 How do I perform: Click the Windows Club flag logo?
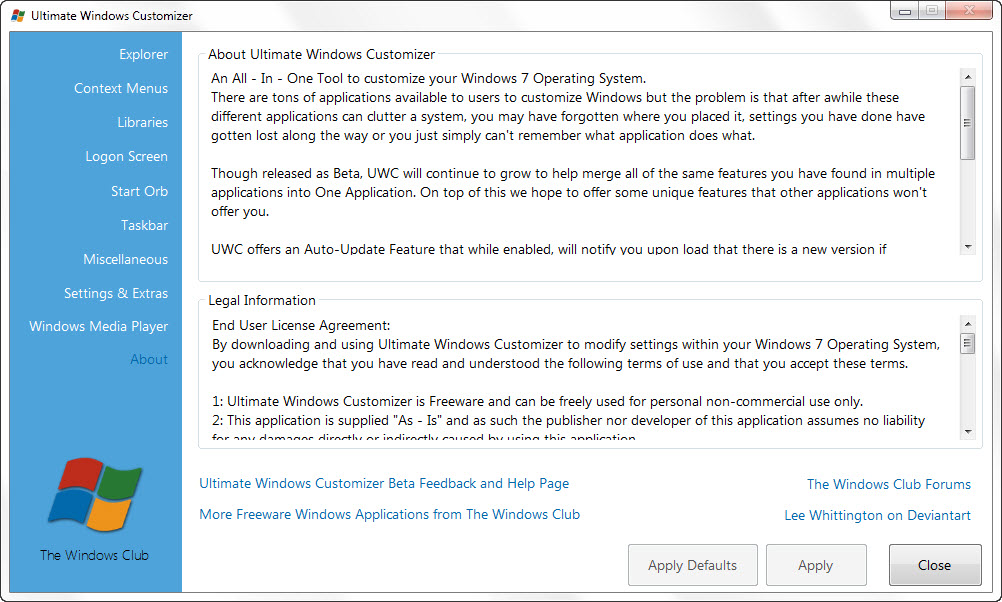[93, 496]
